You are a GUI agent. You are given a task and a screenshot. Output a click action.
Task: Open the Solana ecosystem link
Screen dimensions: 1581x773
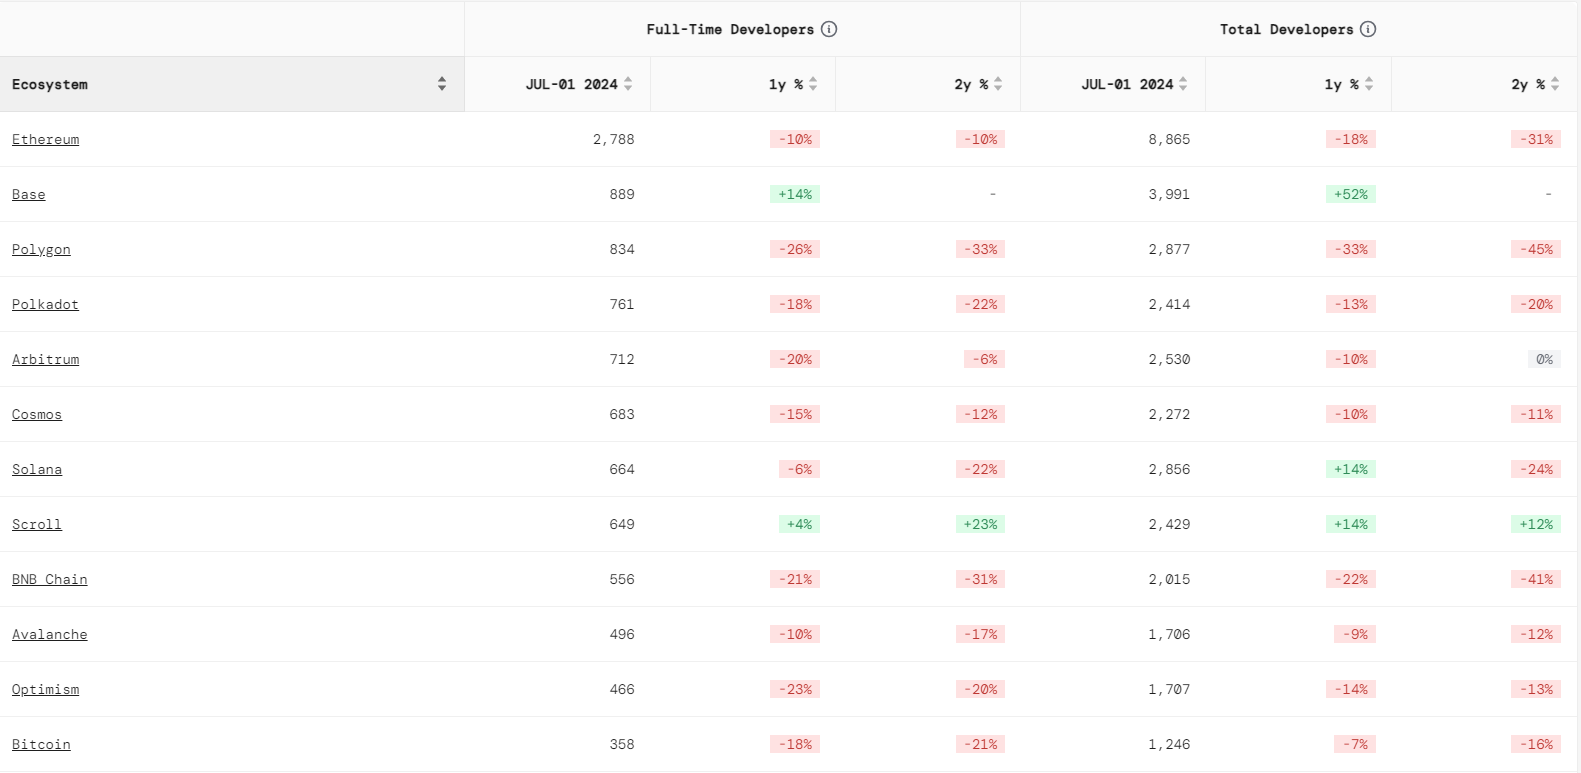37,469
